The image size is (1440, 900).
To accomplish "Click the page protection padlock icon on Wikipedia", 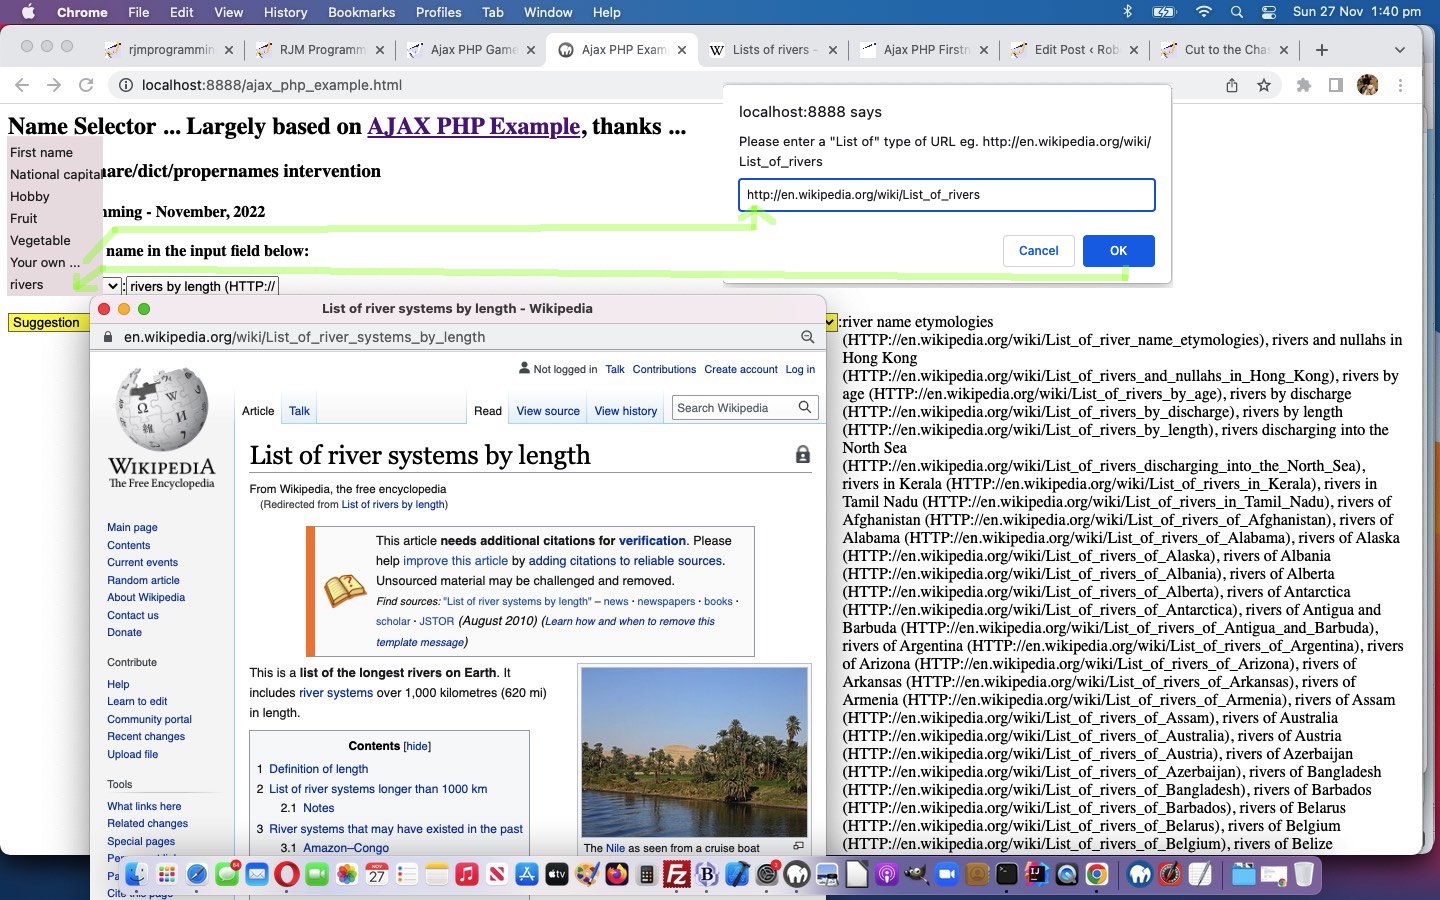I will (802, 455).
